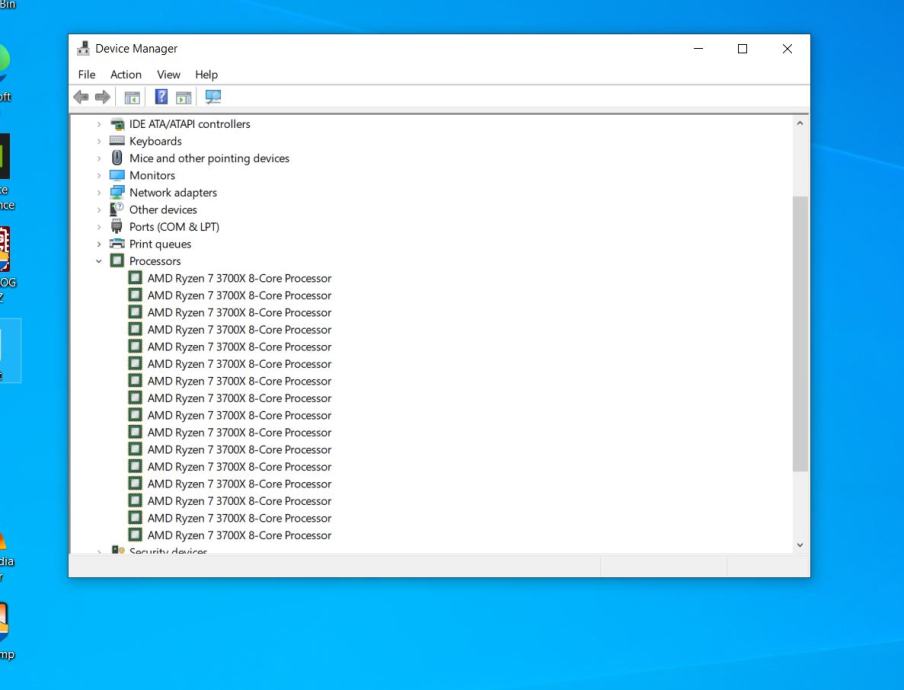This screenshot has width=904, height=690.
Task: Open the File menu
Action: pos(86,74)
